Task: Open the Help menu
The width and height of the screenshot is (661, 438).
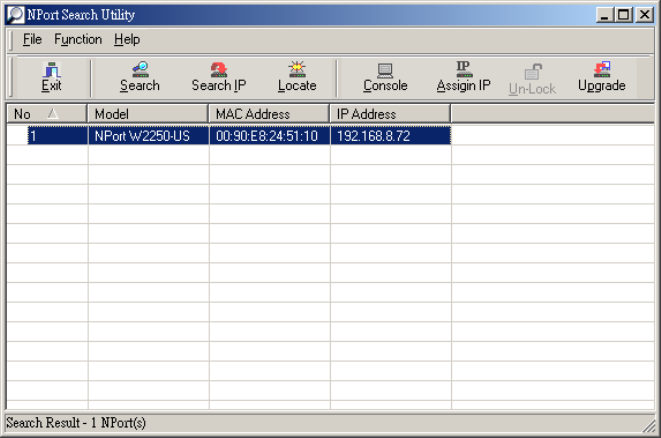Action: (127, 40)
